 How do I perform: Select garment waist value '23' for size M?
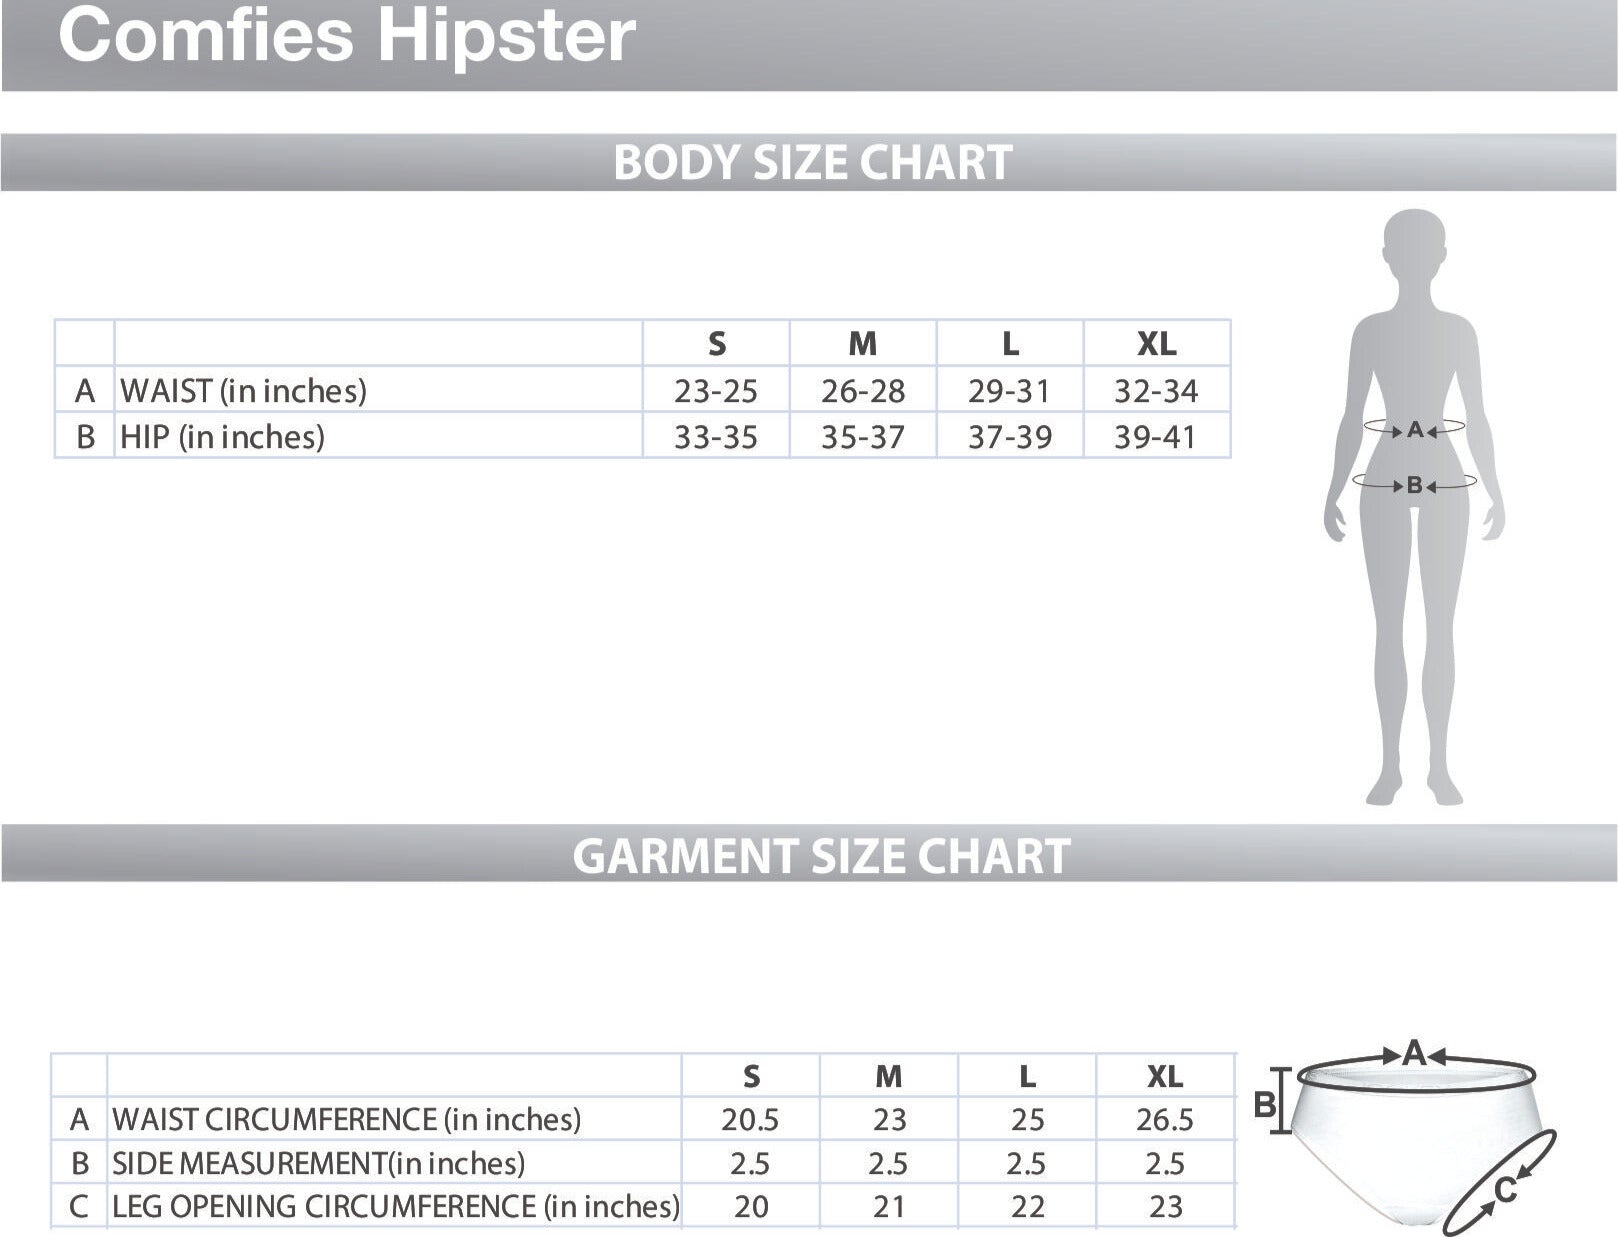[x=889, y=1120]
